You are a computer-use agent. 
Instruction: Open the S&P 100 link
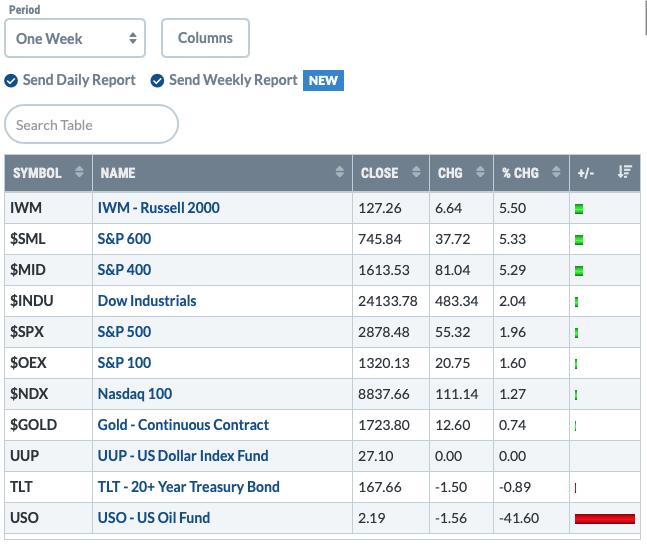point(124,363)
